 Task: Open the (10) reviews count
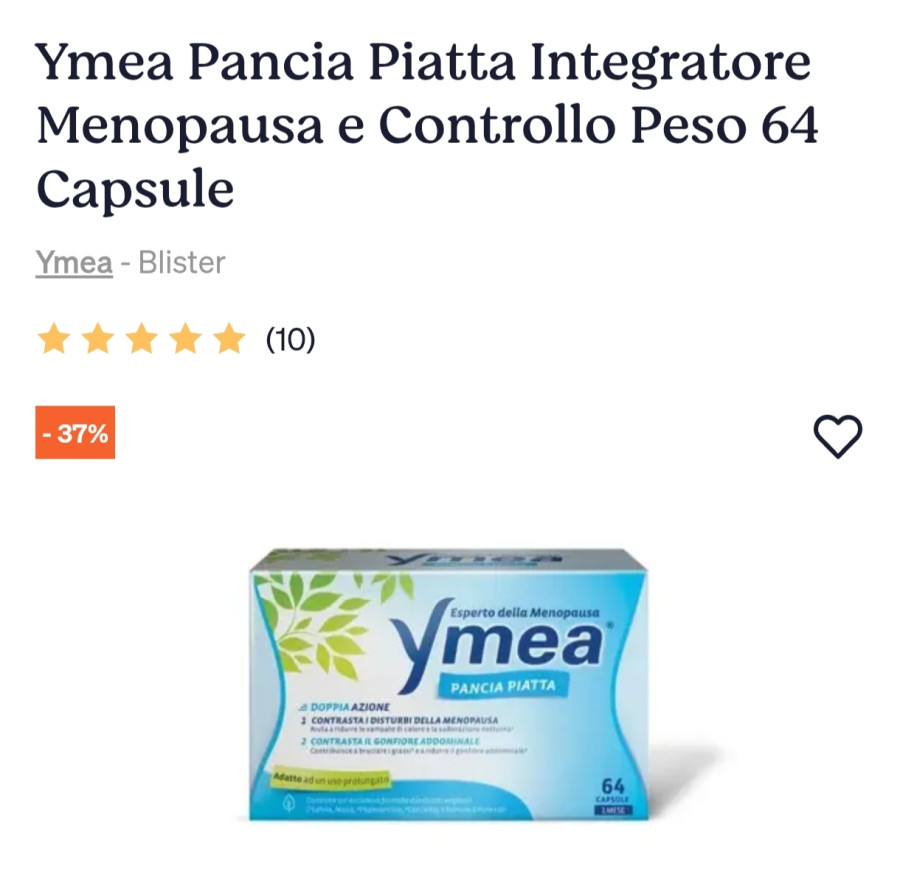tap(290, 340)
